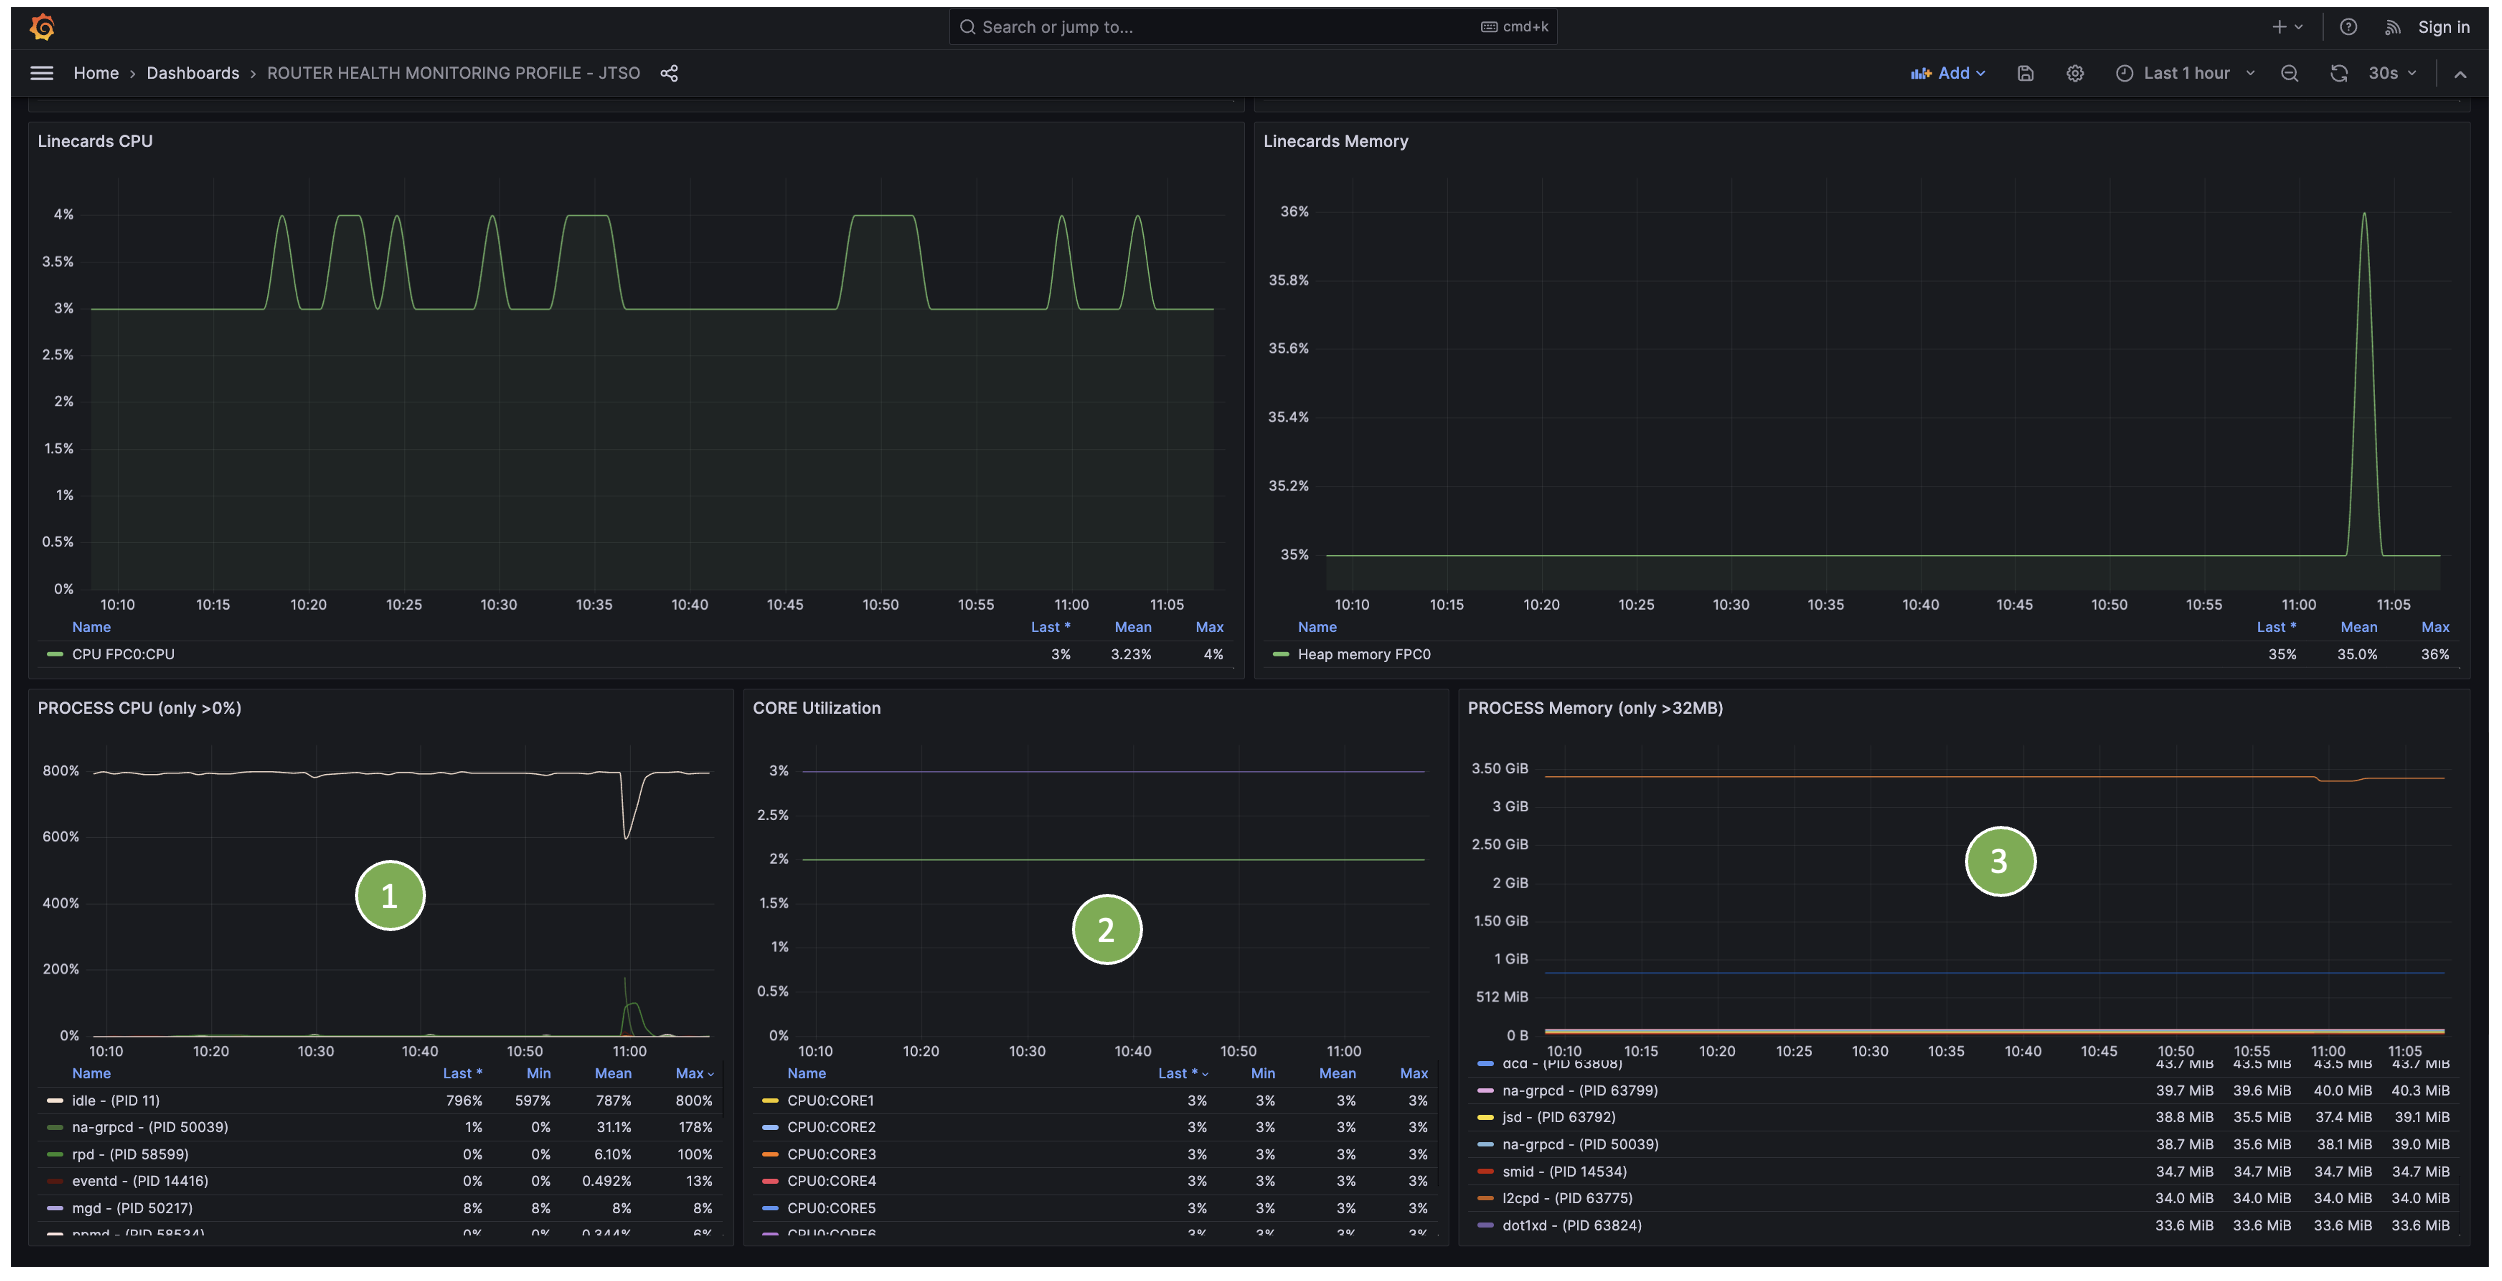
Task: Open dashboard settings gear icon
Action: (2075, 73)
